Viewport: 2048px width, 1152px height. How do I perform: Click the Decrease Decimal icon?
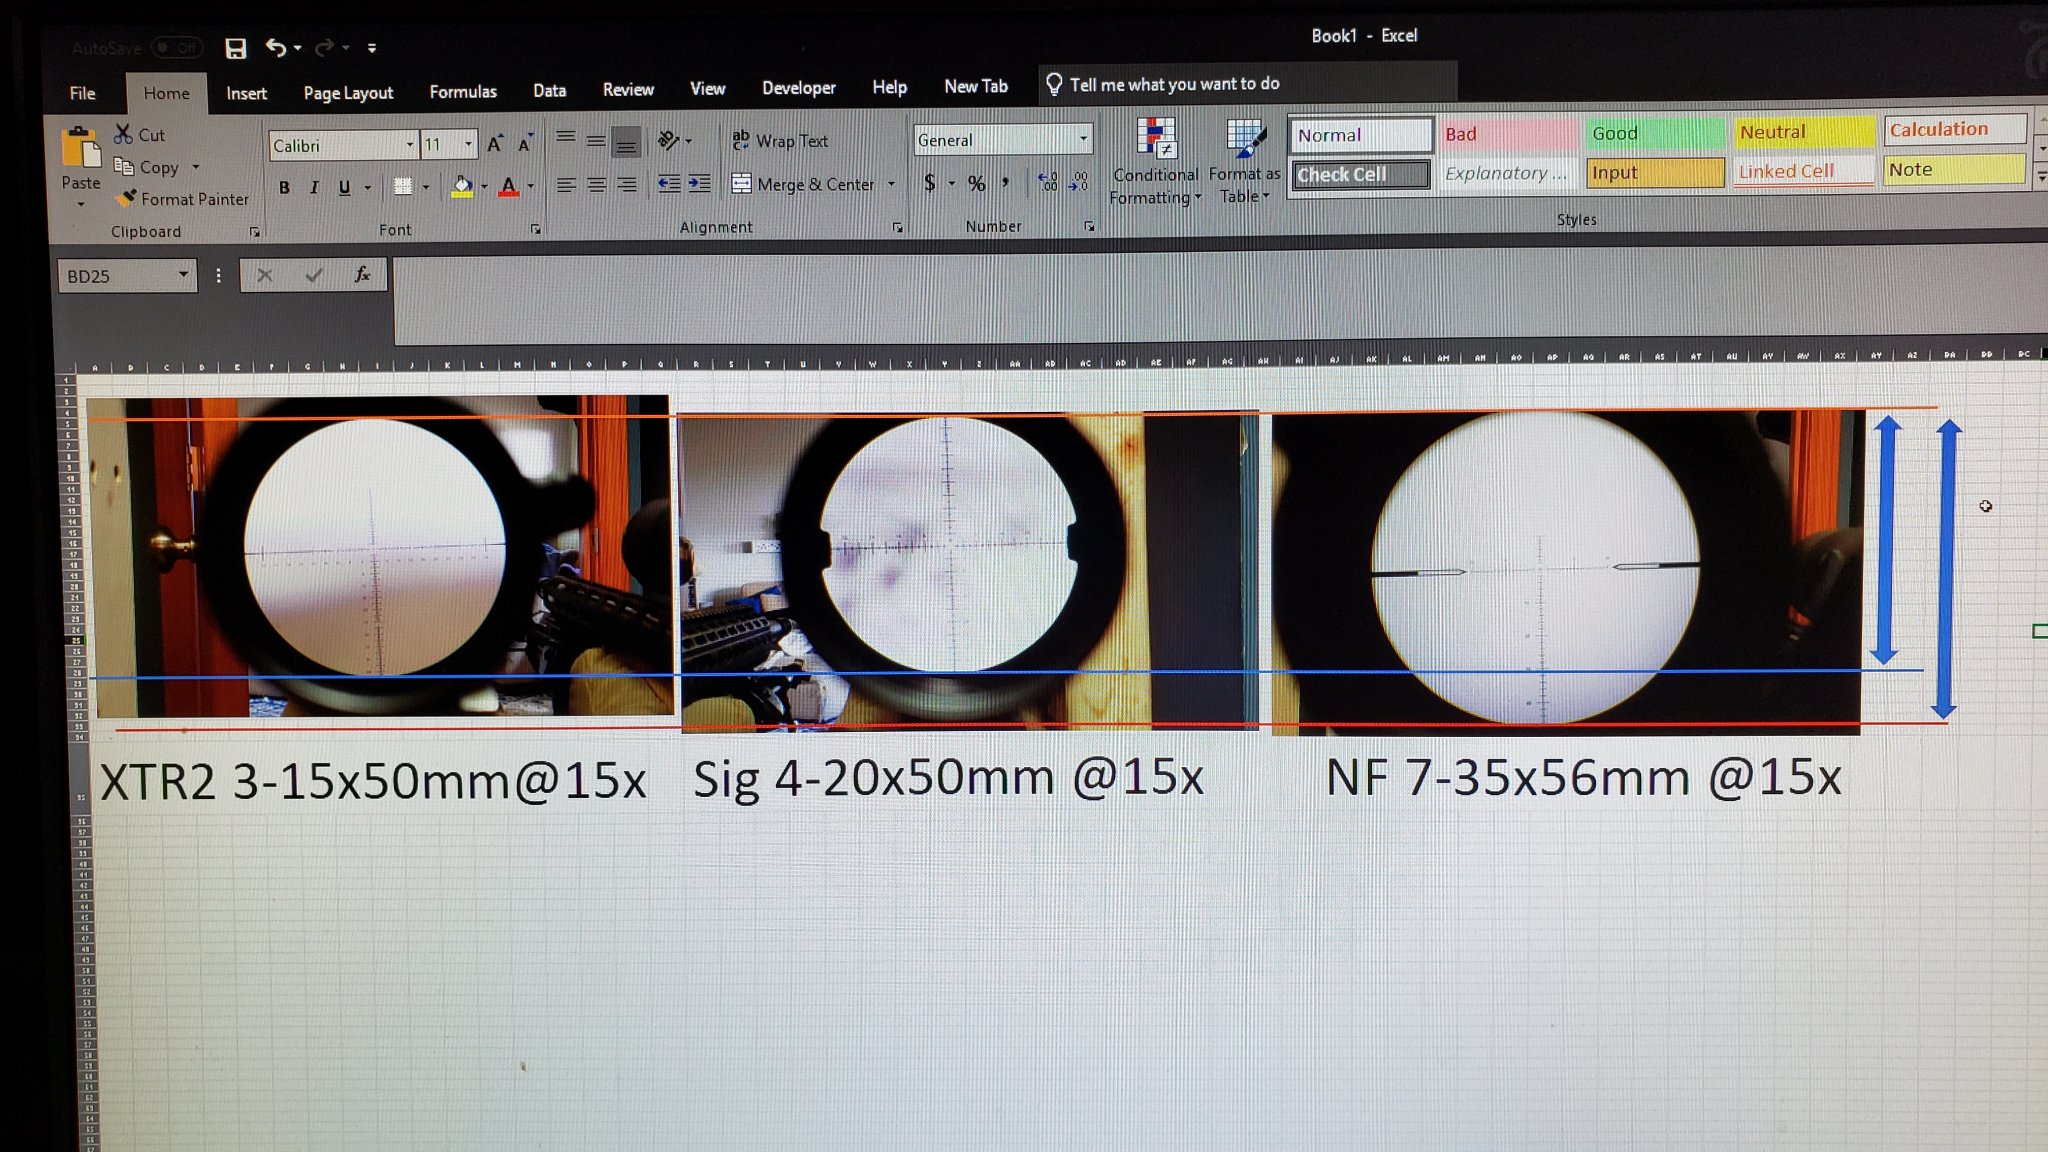click(x=1079, y=182)
